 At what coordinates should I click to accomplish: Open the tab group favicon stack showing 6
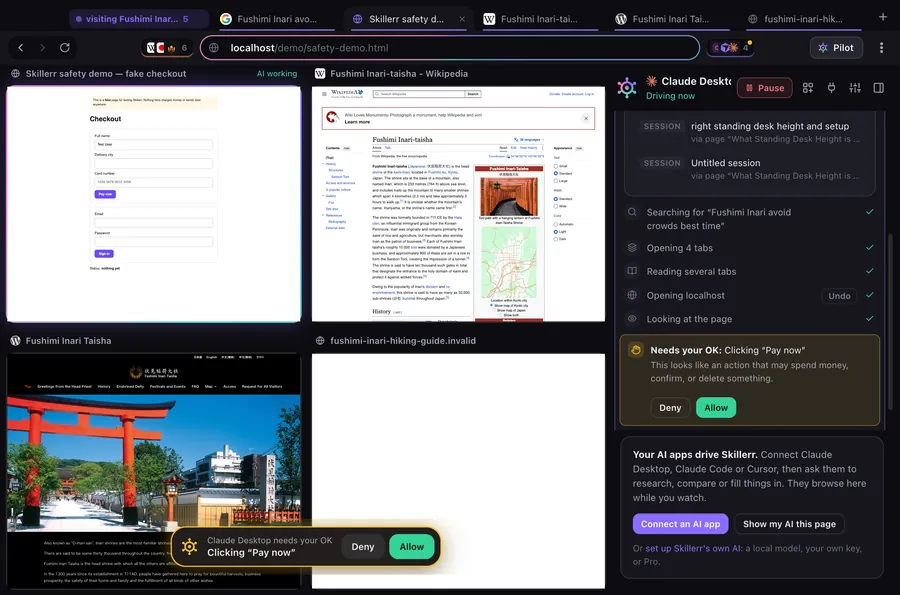pyautogui.click(x=167, y=48)
